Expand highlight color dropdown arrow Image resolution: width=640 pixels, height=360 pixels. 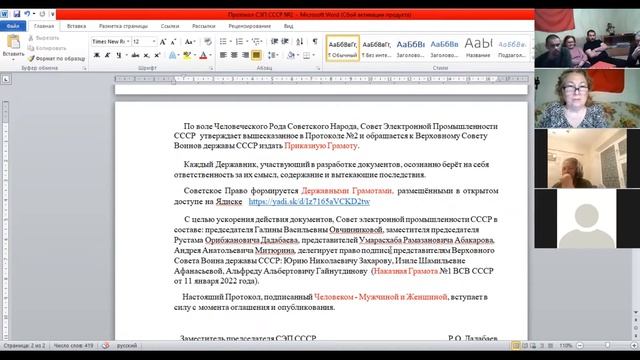(195, 55)
